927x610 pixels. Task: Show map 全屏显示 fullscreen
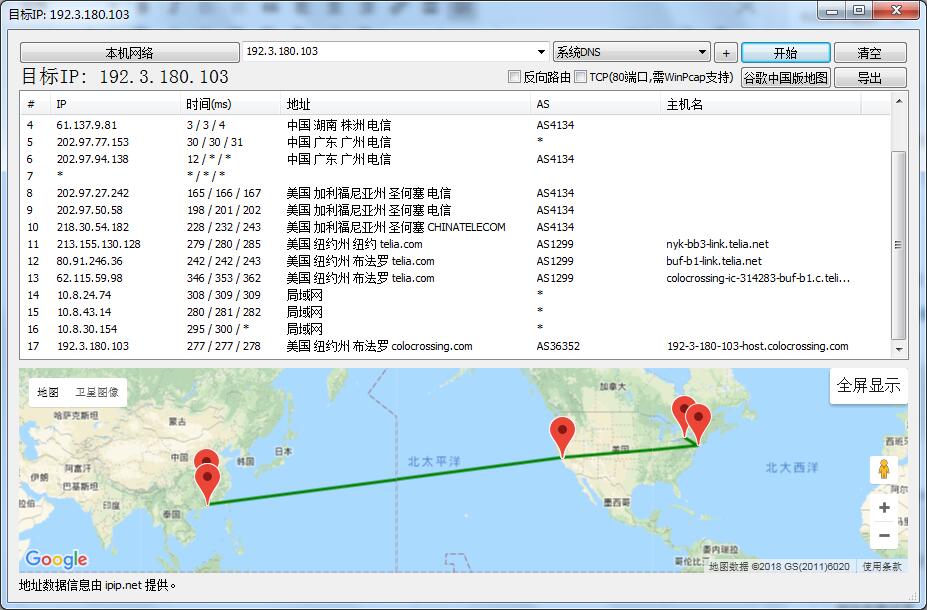tap(868, 386)
